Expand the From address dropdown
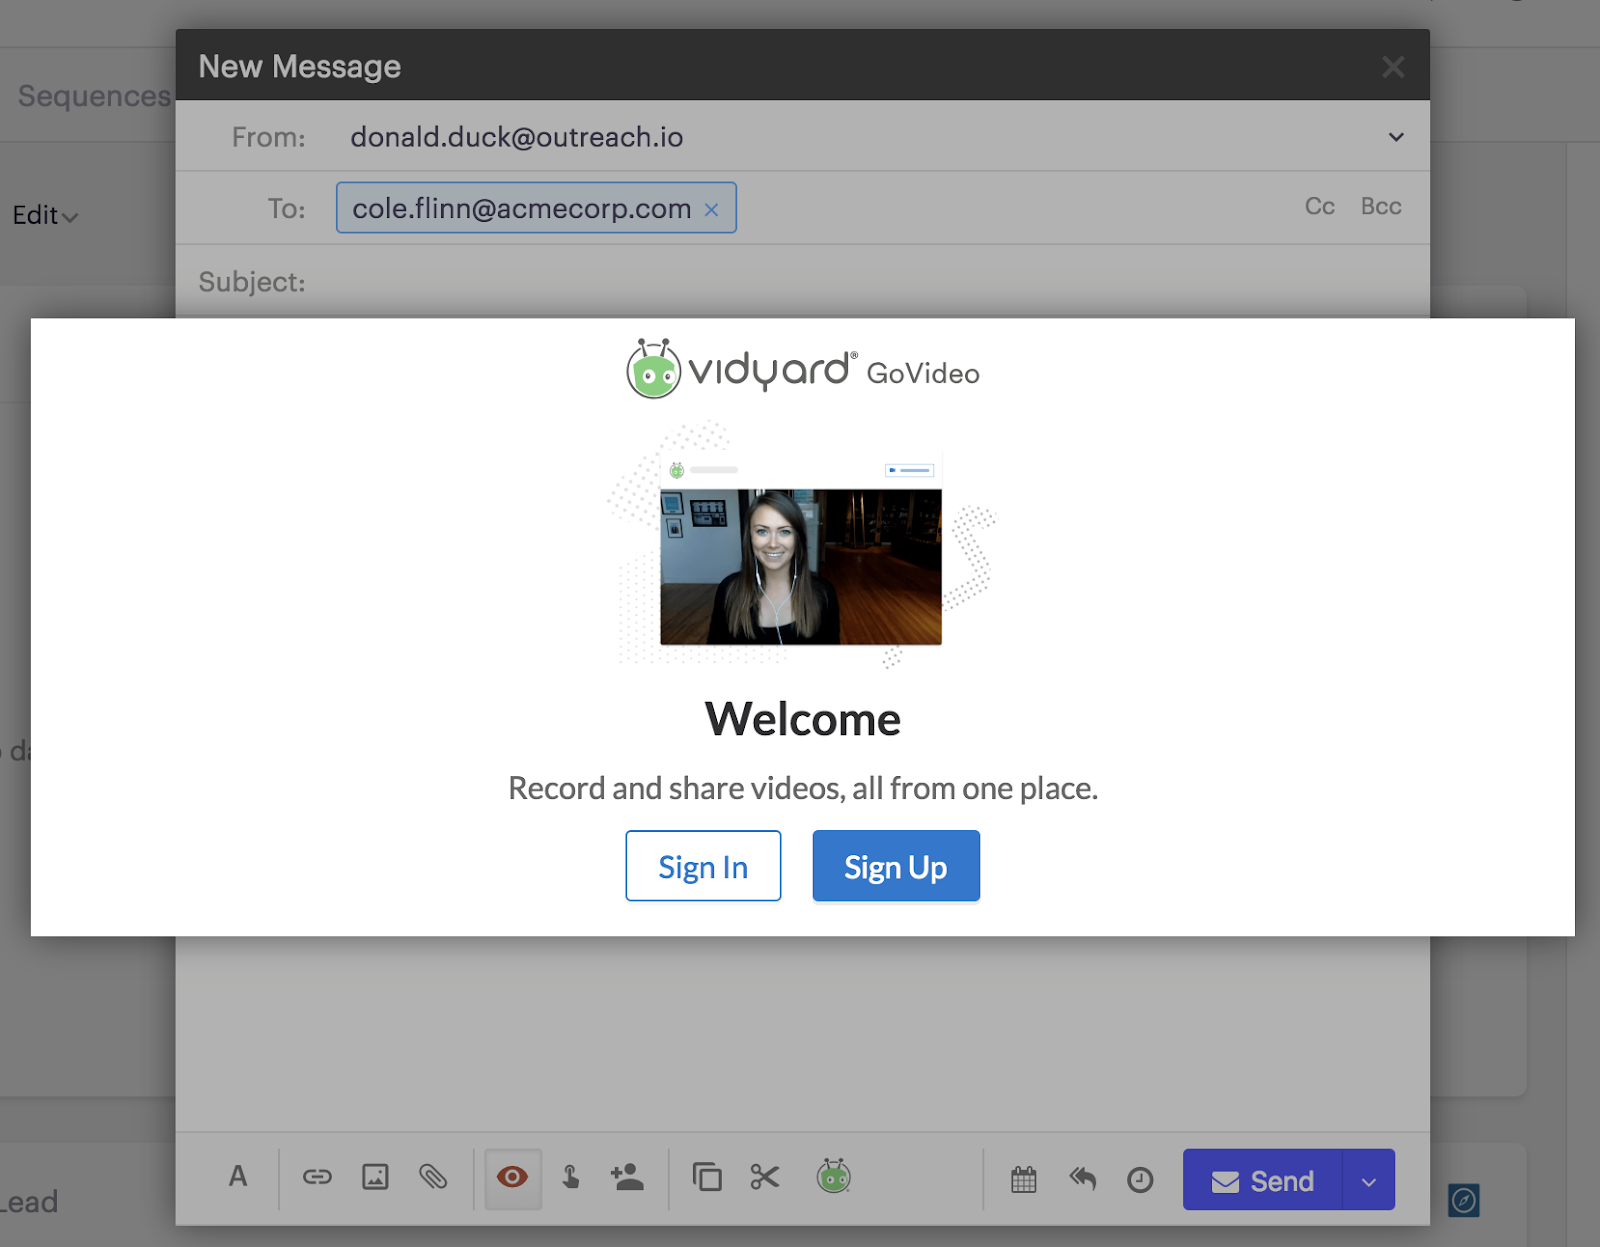The image size is (1600, 1247). (x=1395, y=137)
